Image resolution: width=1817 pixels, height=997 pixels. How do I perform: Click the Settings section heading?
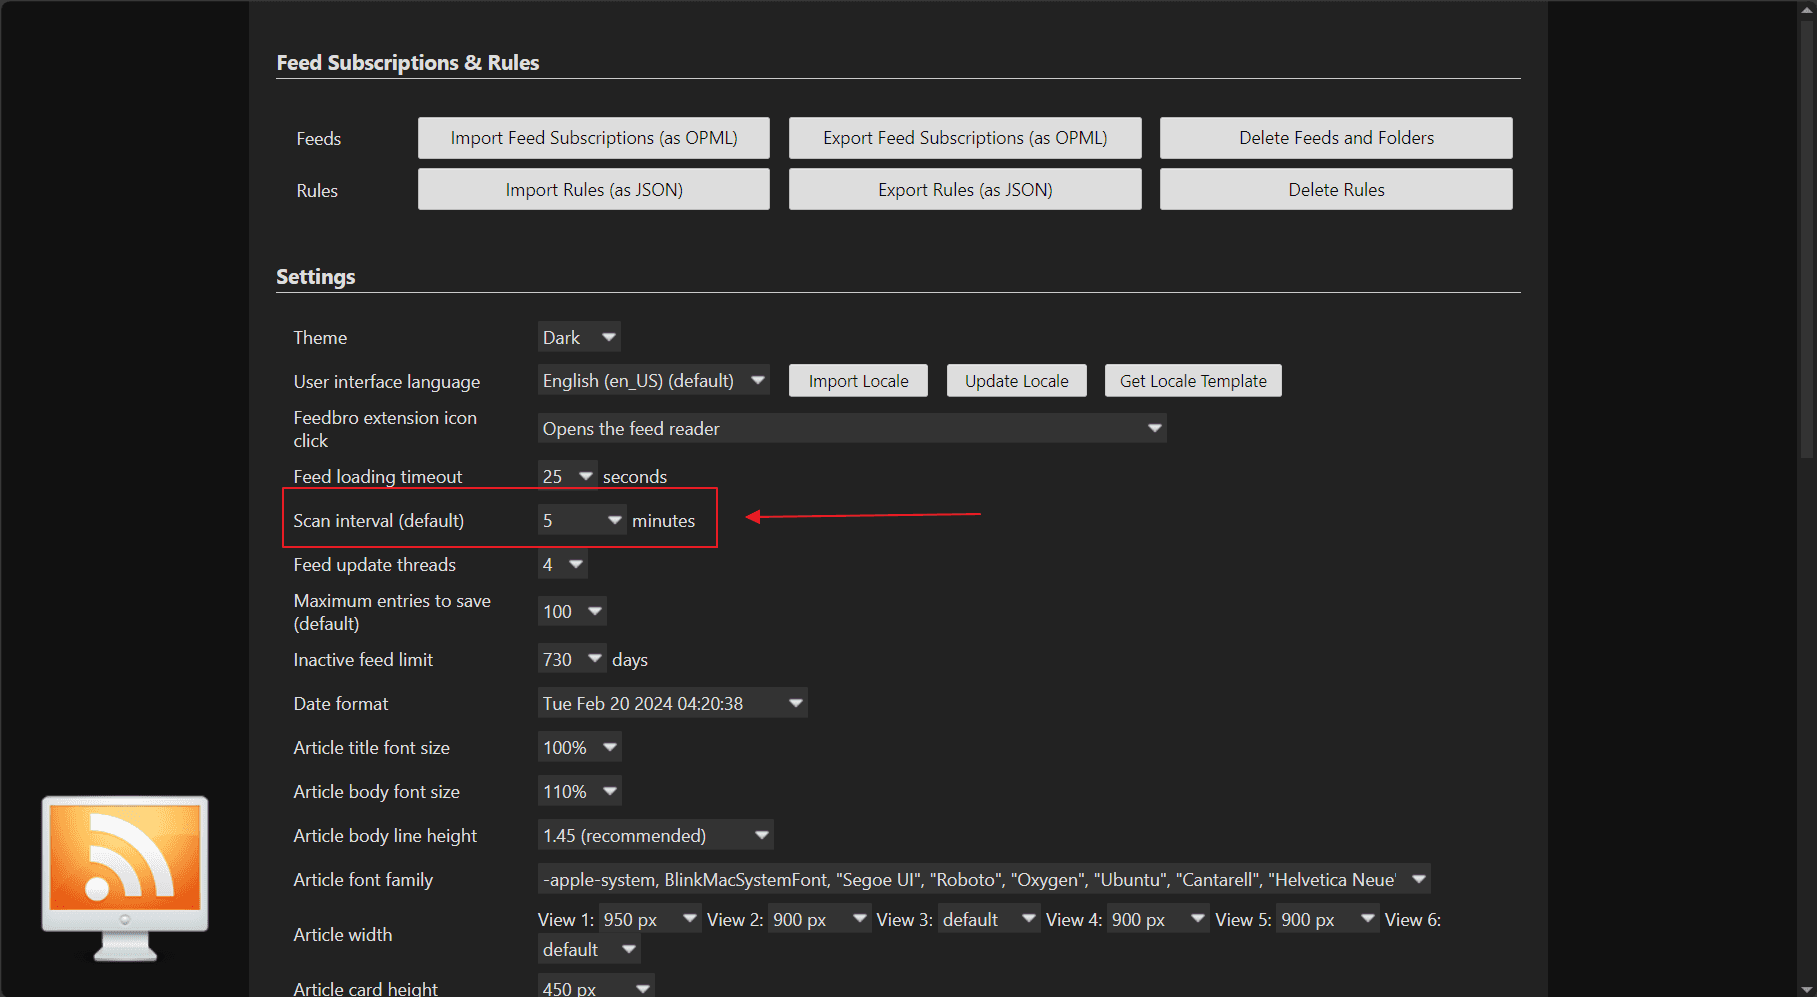pos(315,276)
